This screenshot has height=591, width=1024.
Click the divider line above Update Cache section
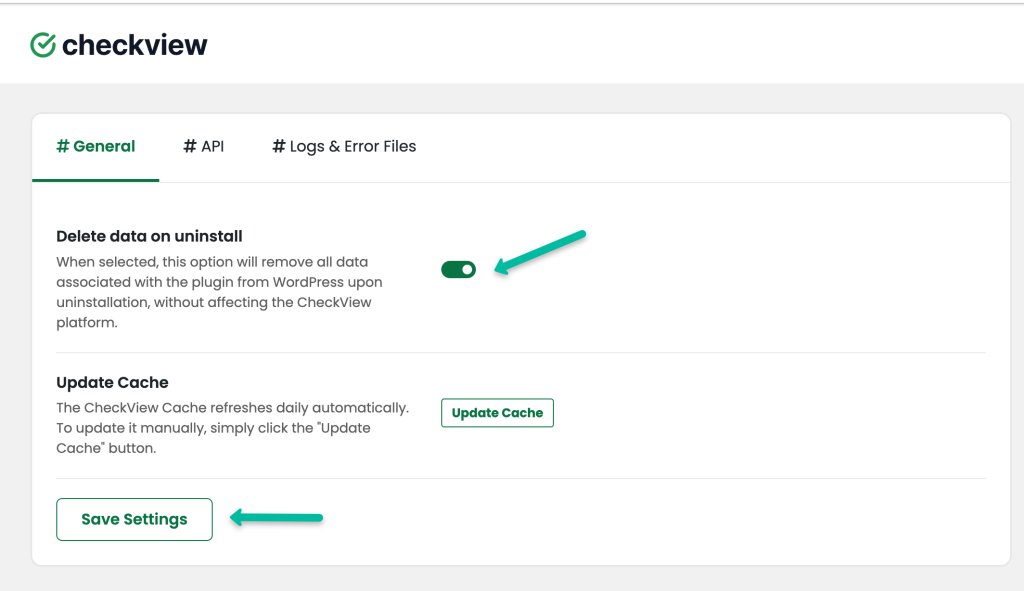pos(520,353)
